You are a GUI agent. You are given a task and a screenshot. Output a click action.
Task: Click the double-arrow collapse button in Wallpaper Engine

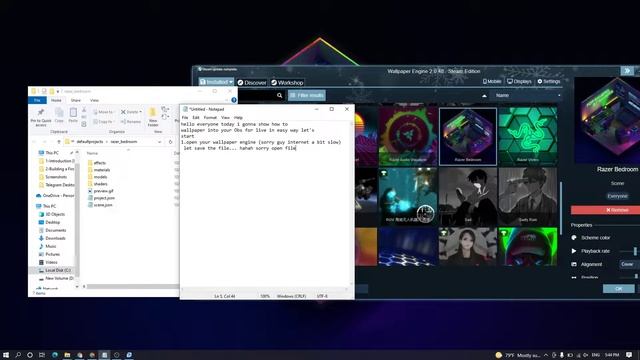(627, 71)
